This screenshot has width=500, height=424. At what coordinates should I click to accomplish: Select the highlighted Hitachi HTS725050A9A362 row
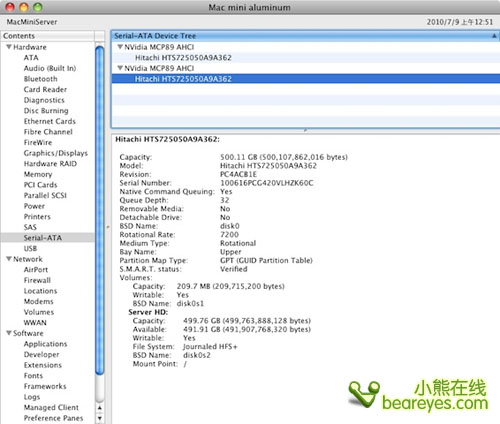pos(305,79)
